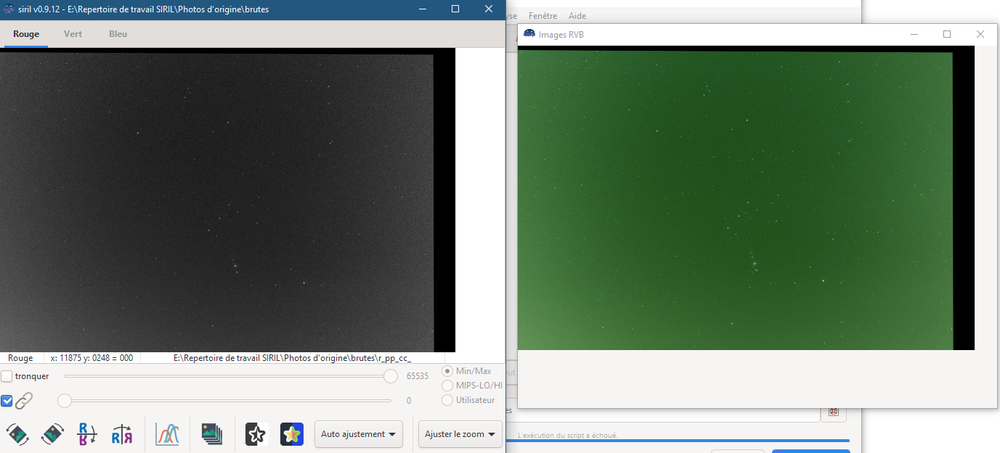The height and width of the screenshot is (453, 1000).
Task: Click the blue progress bar under the script failure message
Action: [677, 440]
